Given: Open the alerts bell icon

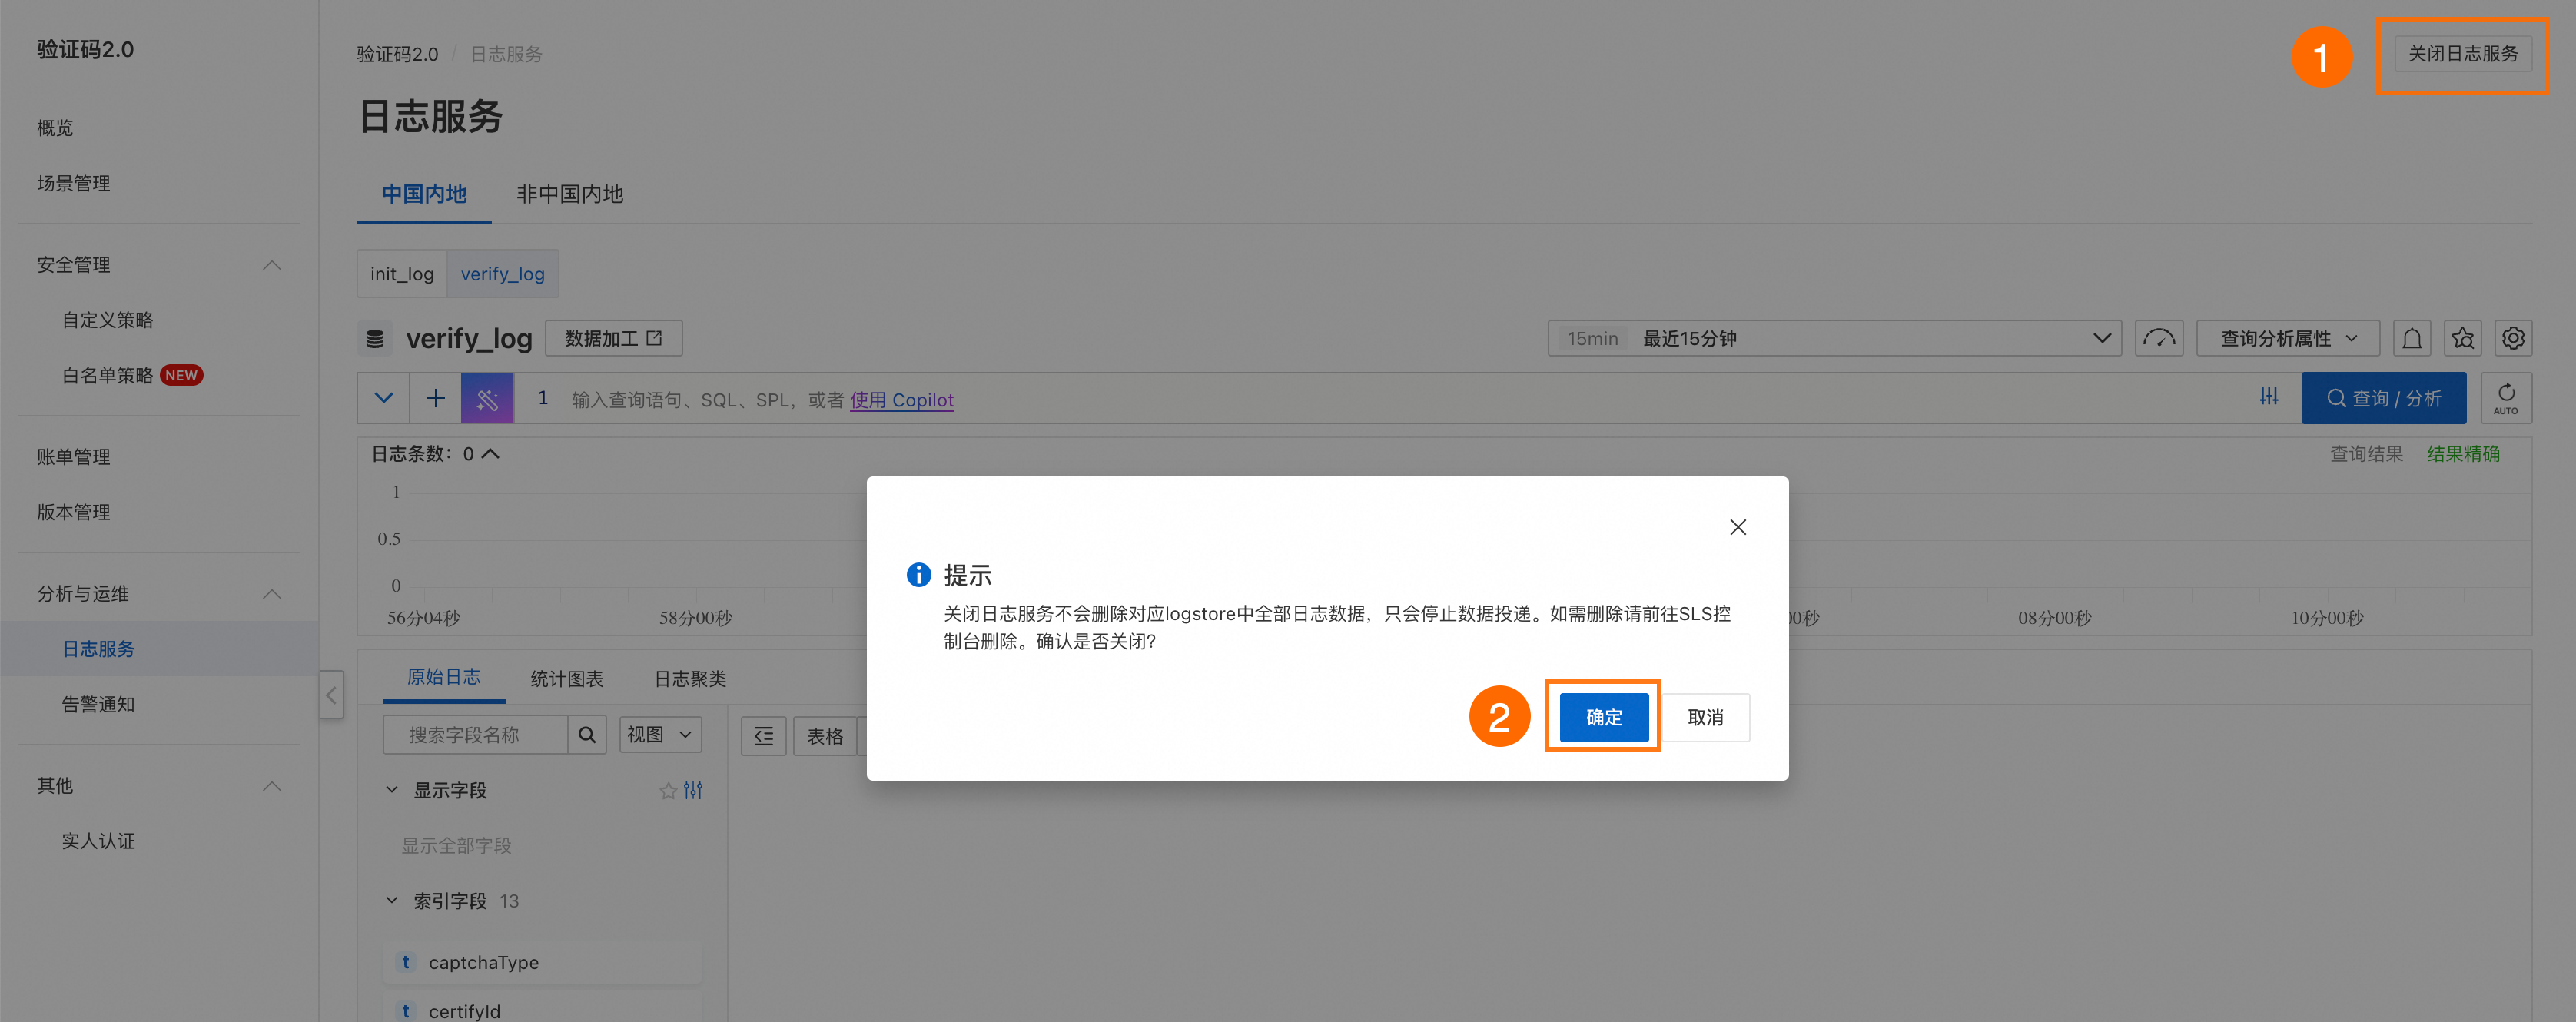Looking at the screenshot, I should click(2412, 338).
